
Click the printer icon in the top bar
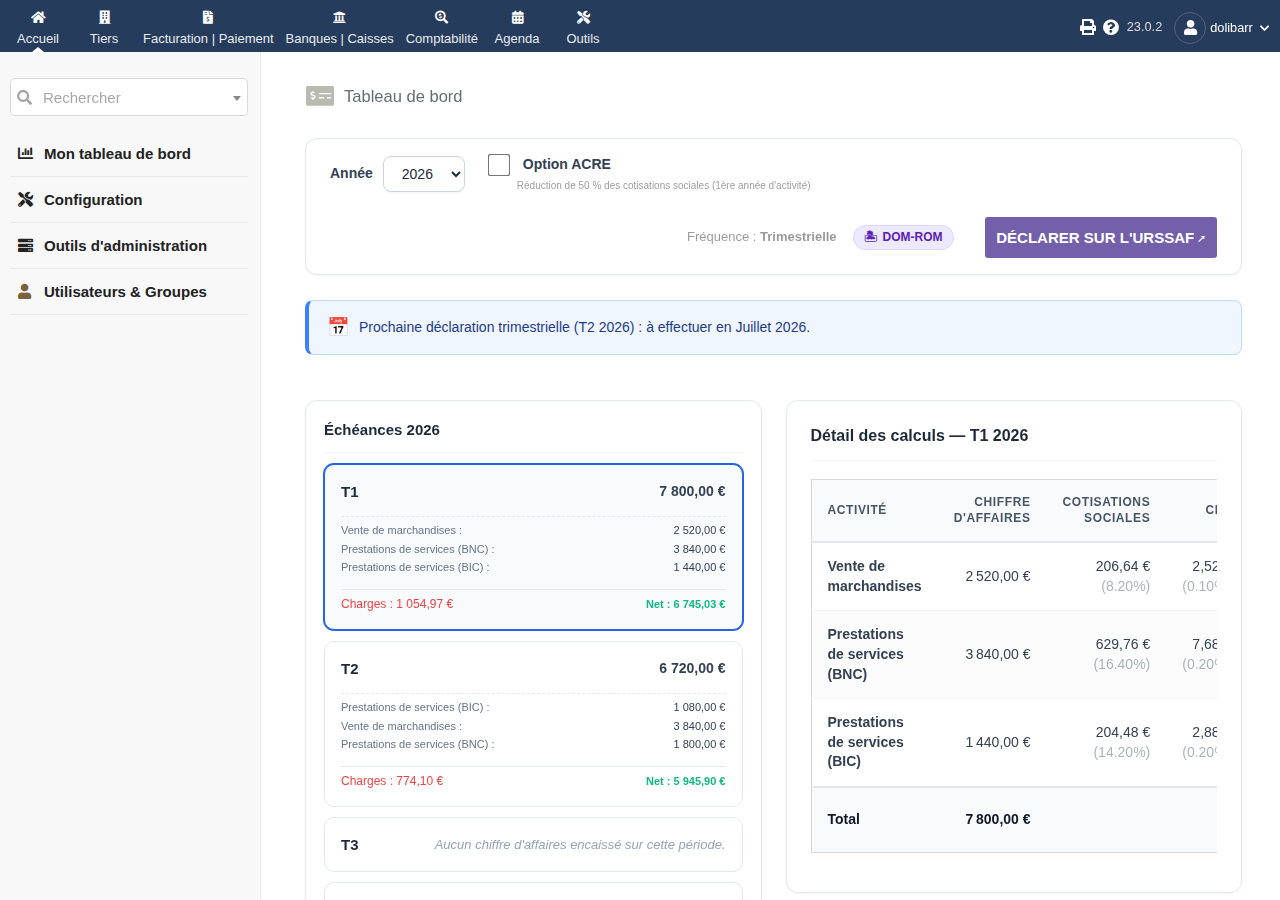(1088, 27)
